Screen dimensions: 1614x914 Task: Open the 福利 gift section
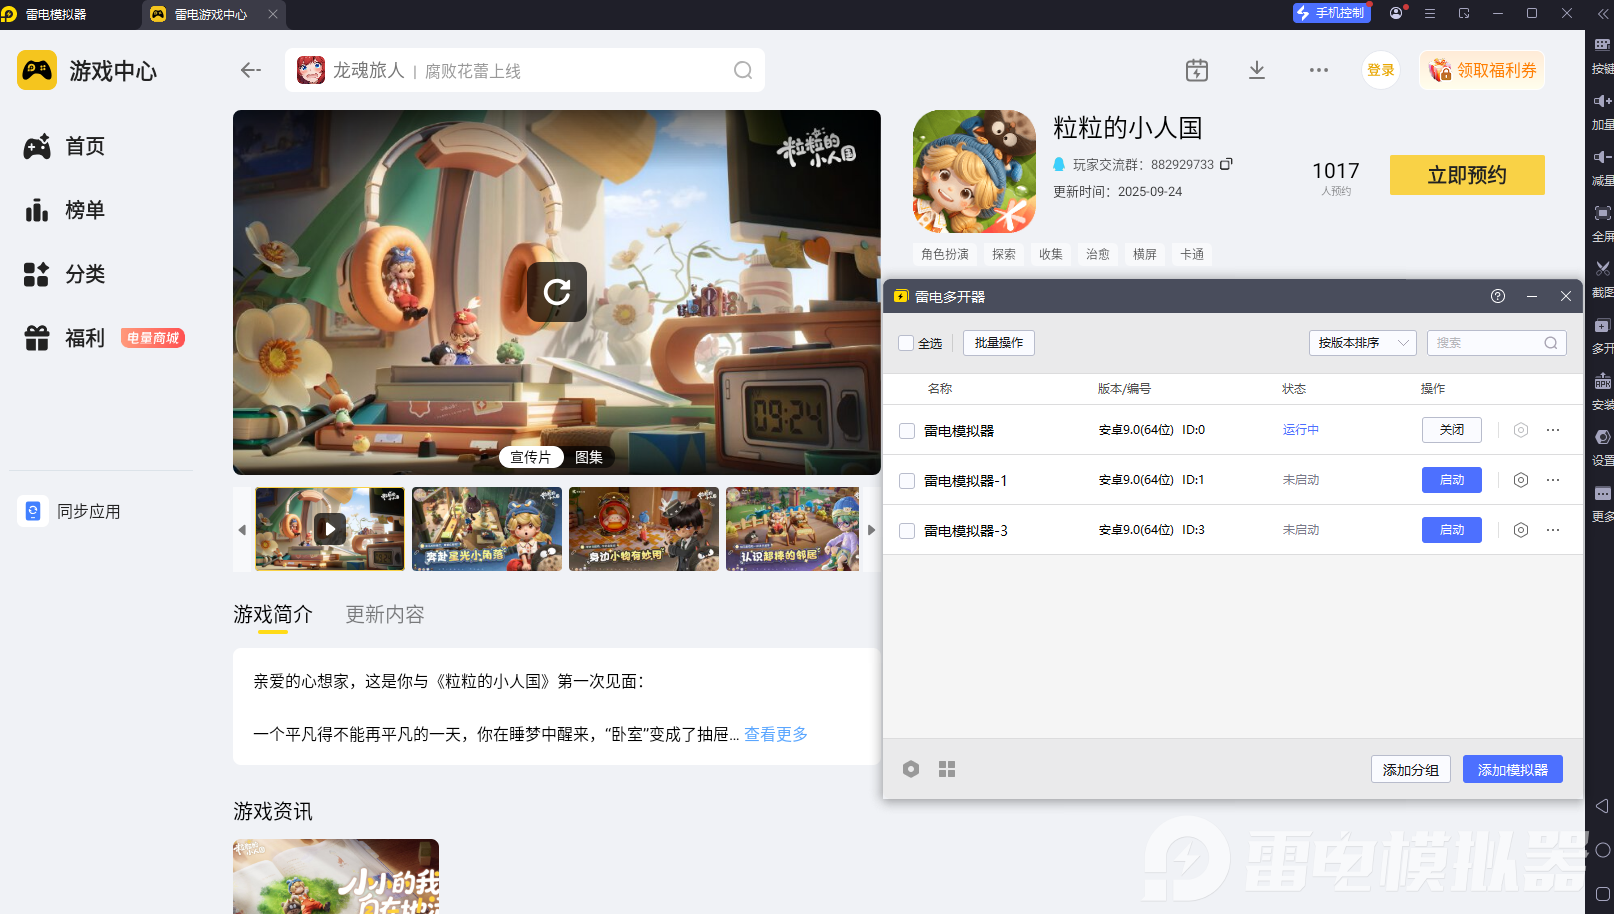click(x=64, y=338)
